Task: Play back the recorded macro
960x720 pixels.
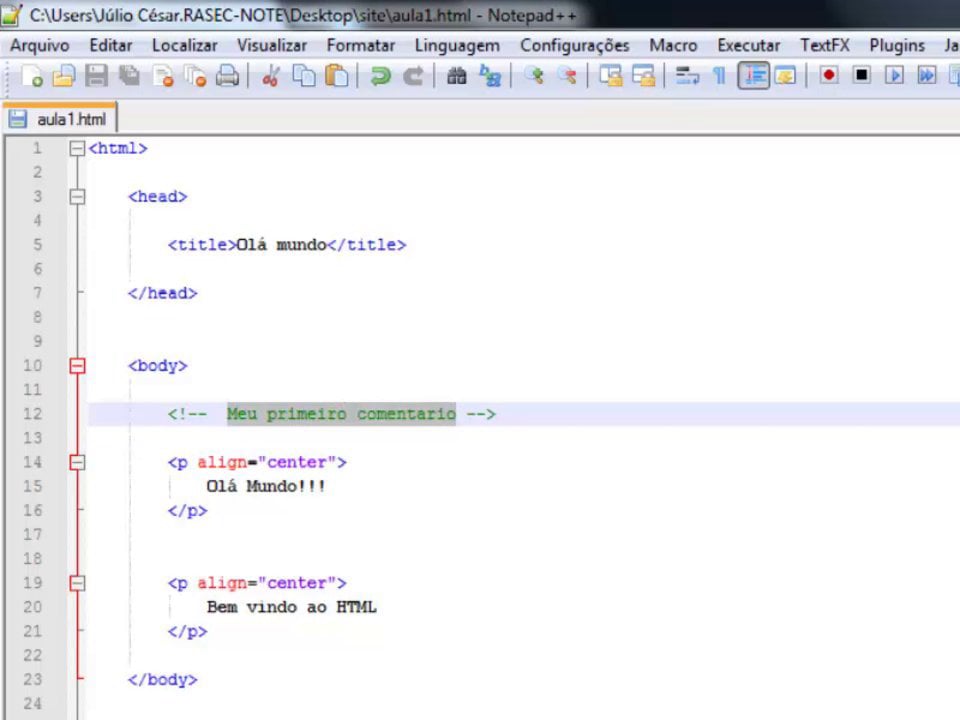Action: pyautogui.click(x=894, y=76)
